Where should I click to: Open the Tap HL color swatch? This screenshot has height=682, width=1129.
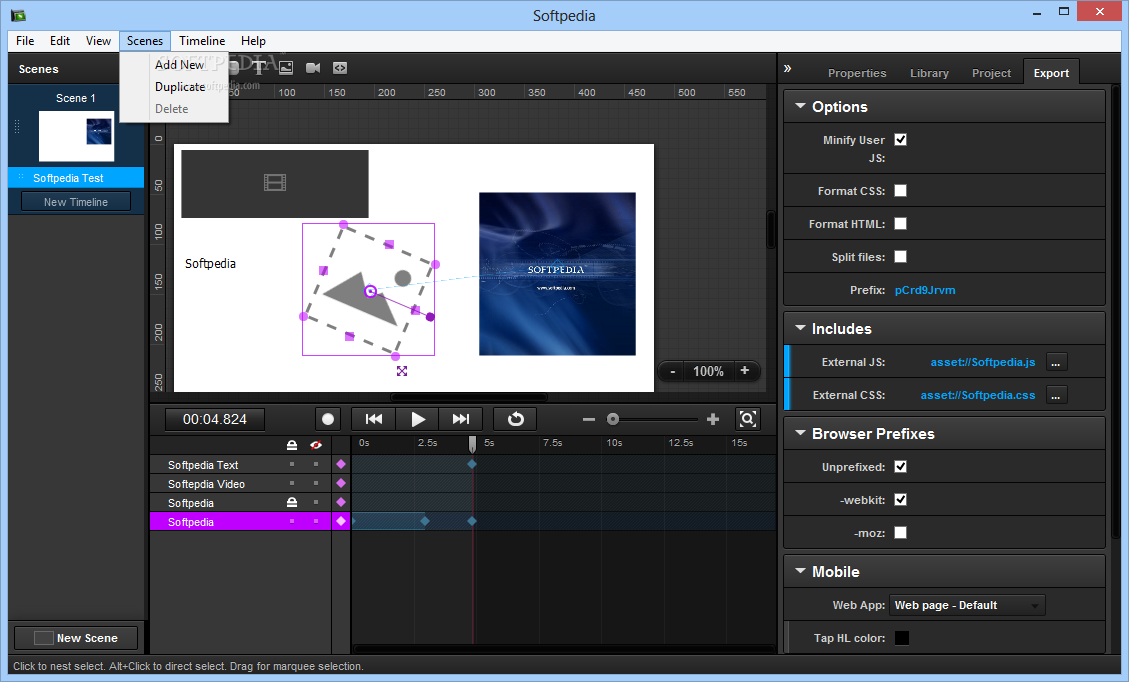(901, 638)
